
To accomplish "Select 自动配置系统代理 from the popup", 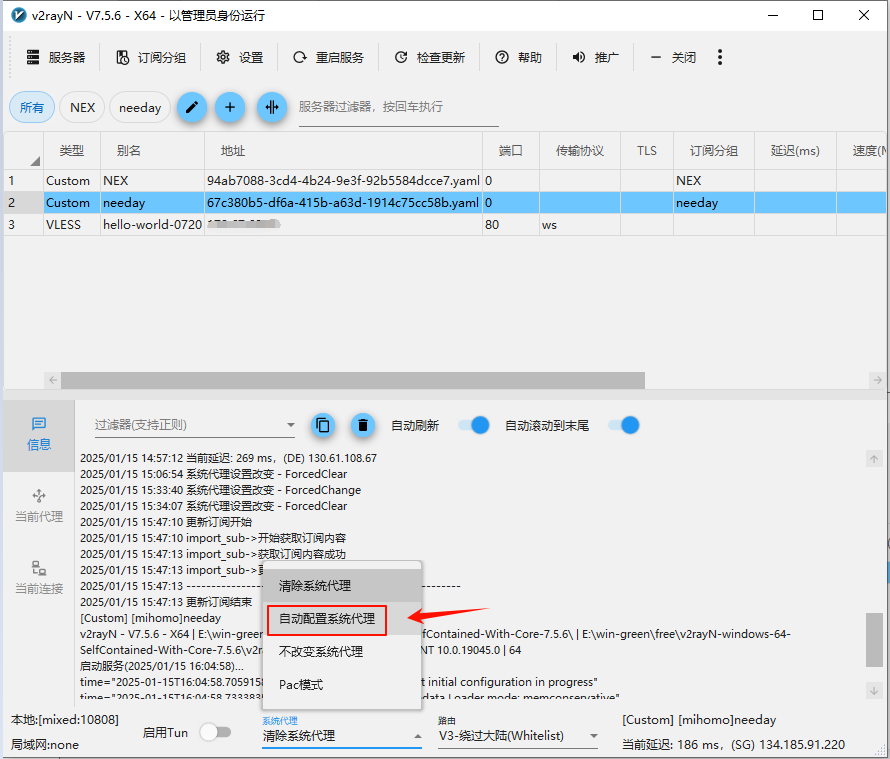I will 327,619.
